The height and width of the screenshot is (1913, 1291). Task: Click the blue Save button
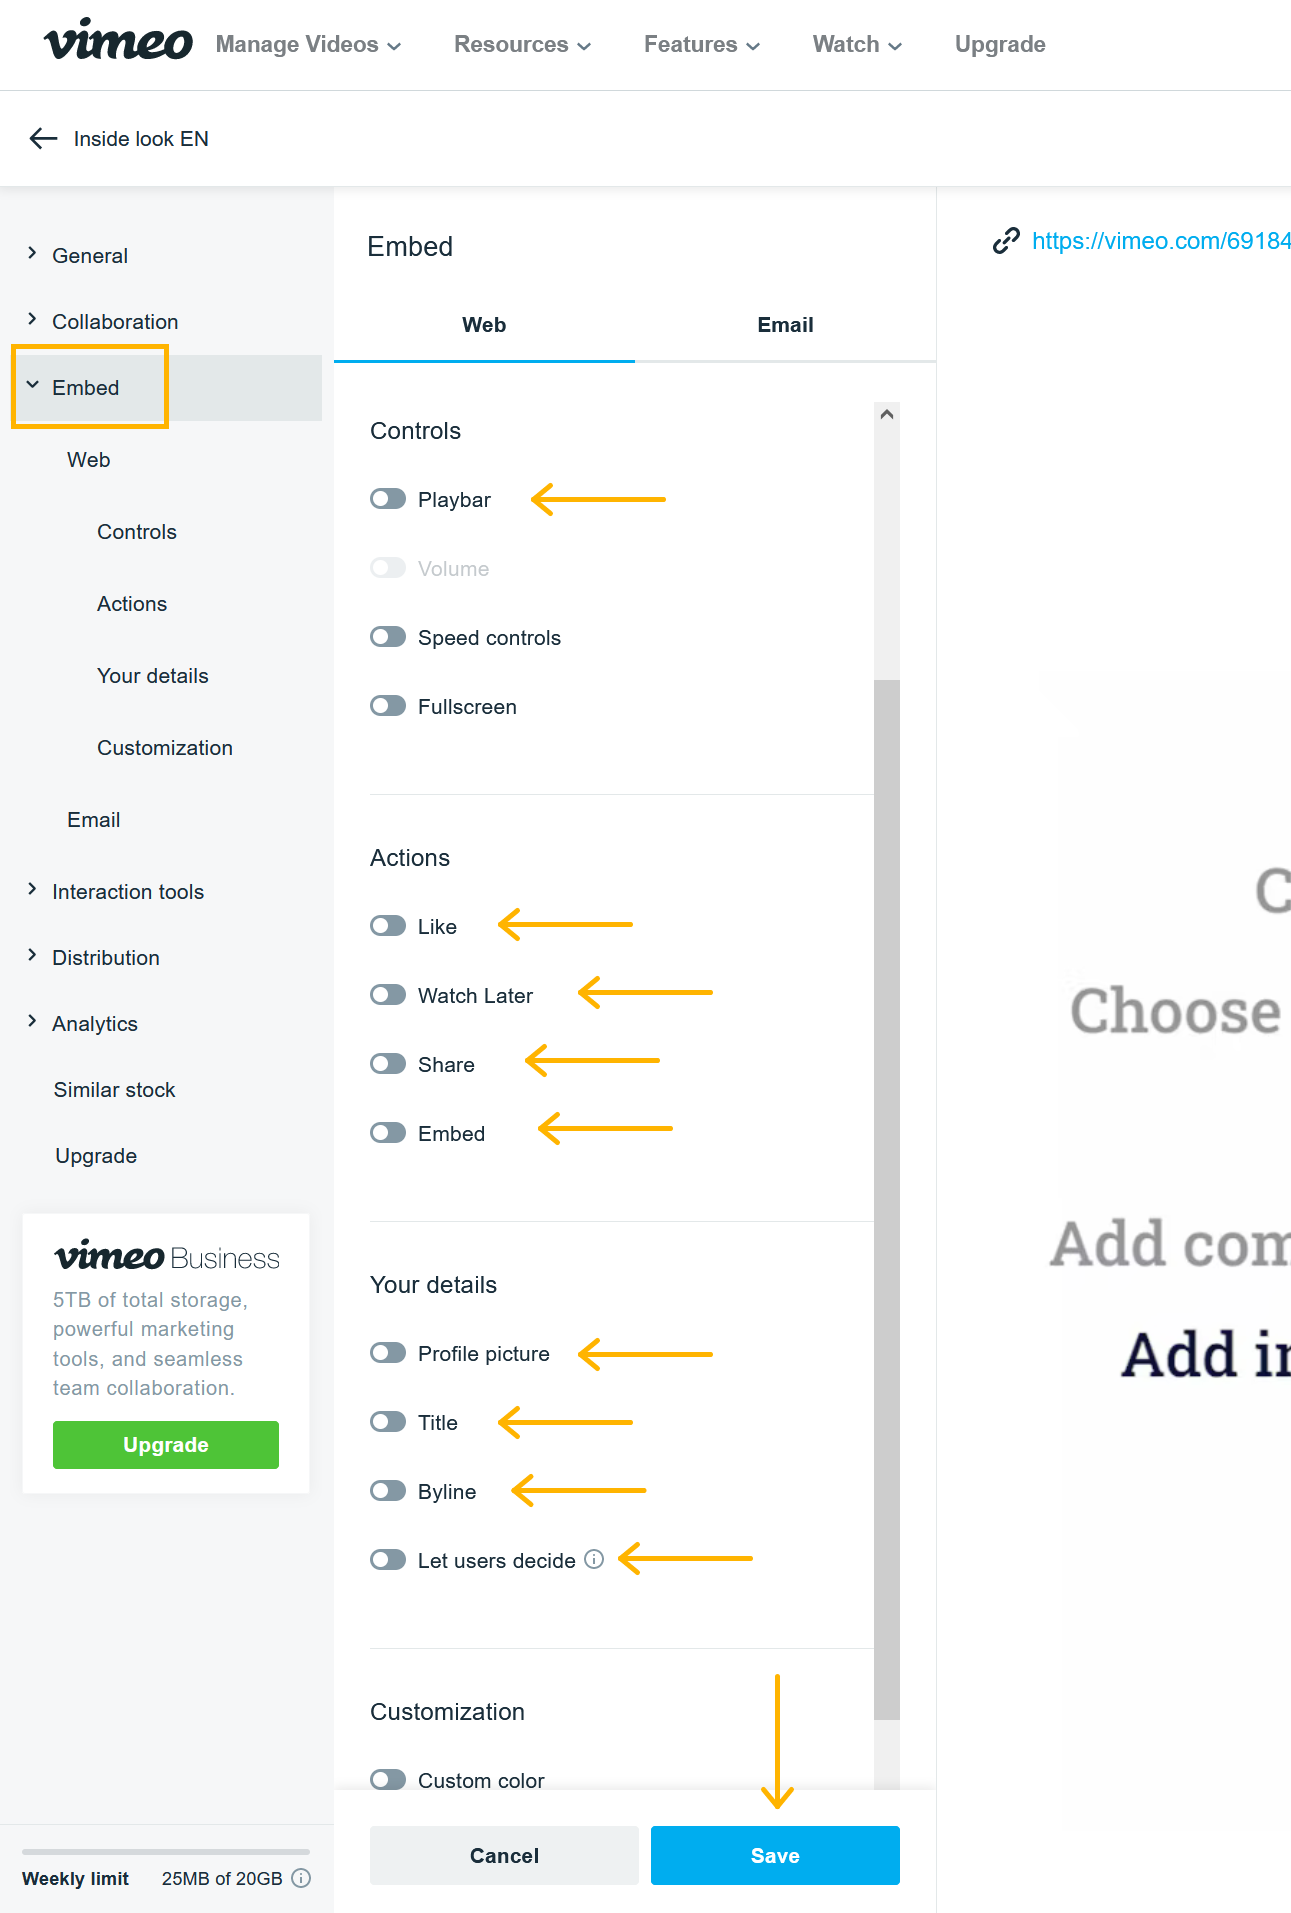click(x=775, y=1856)
